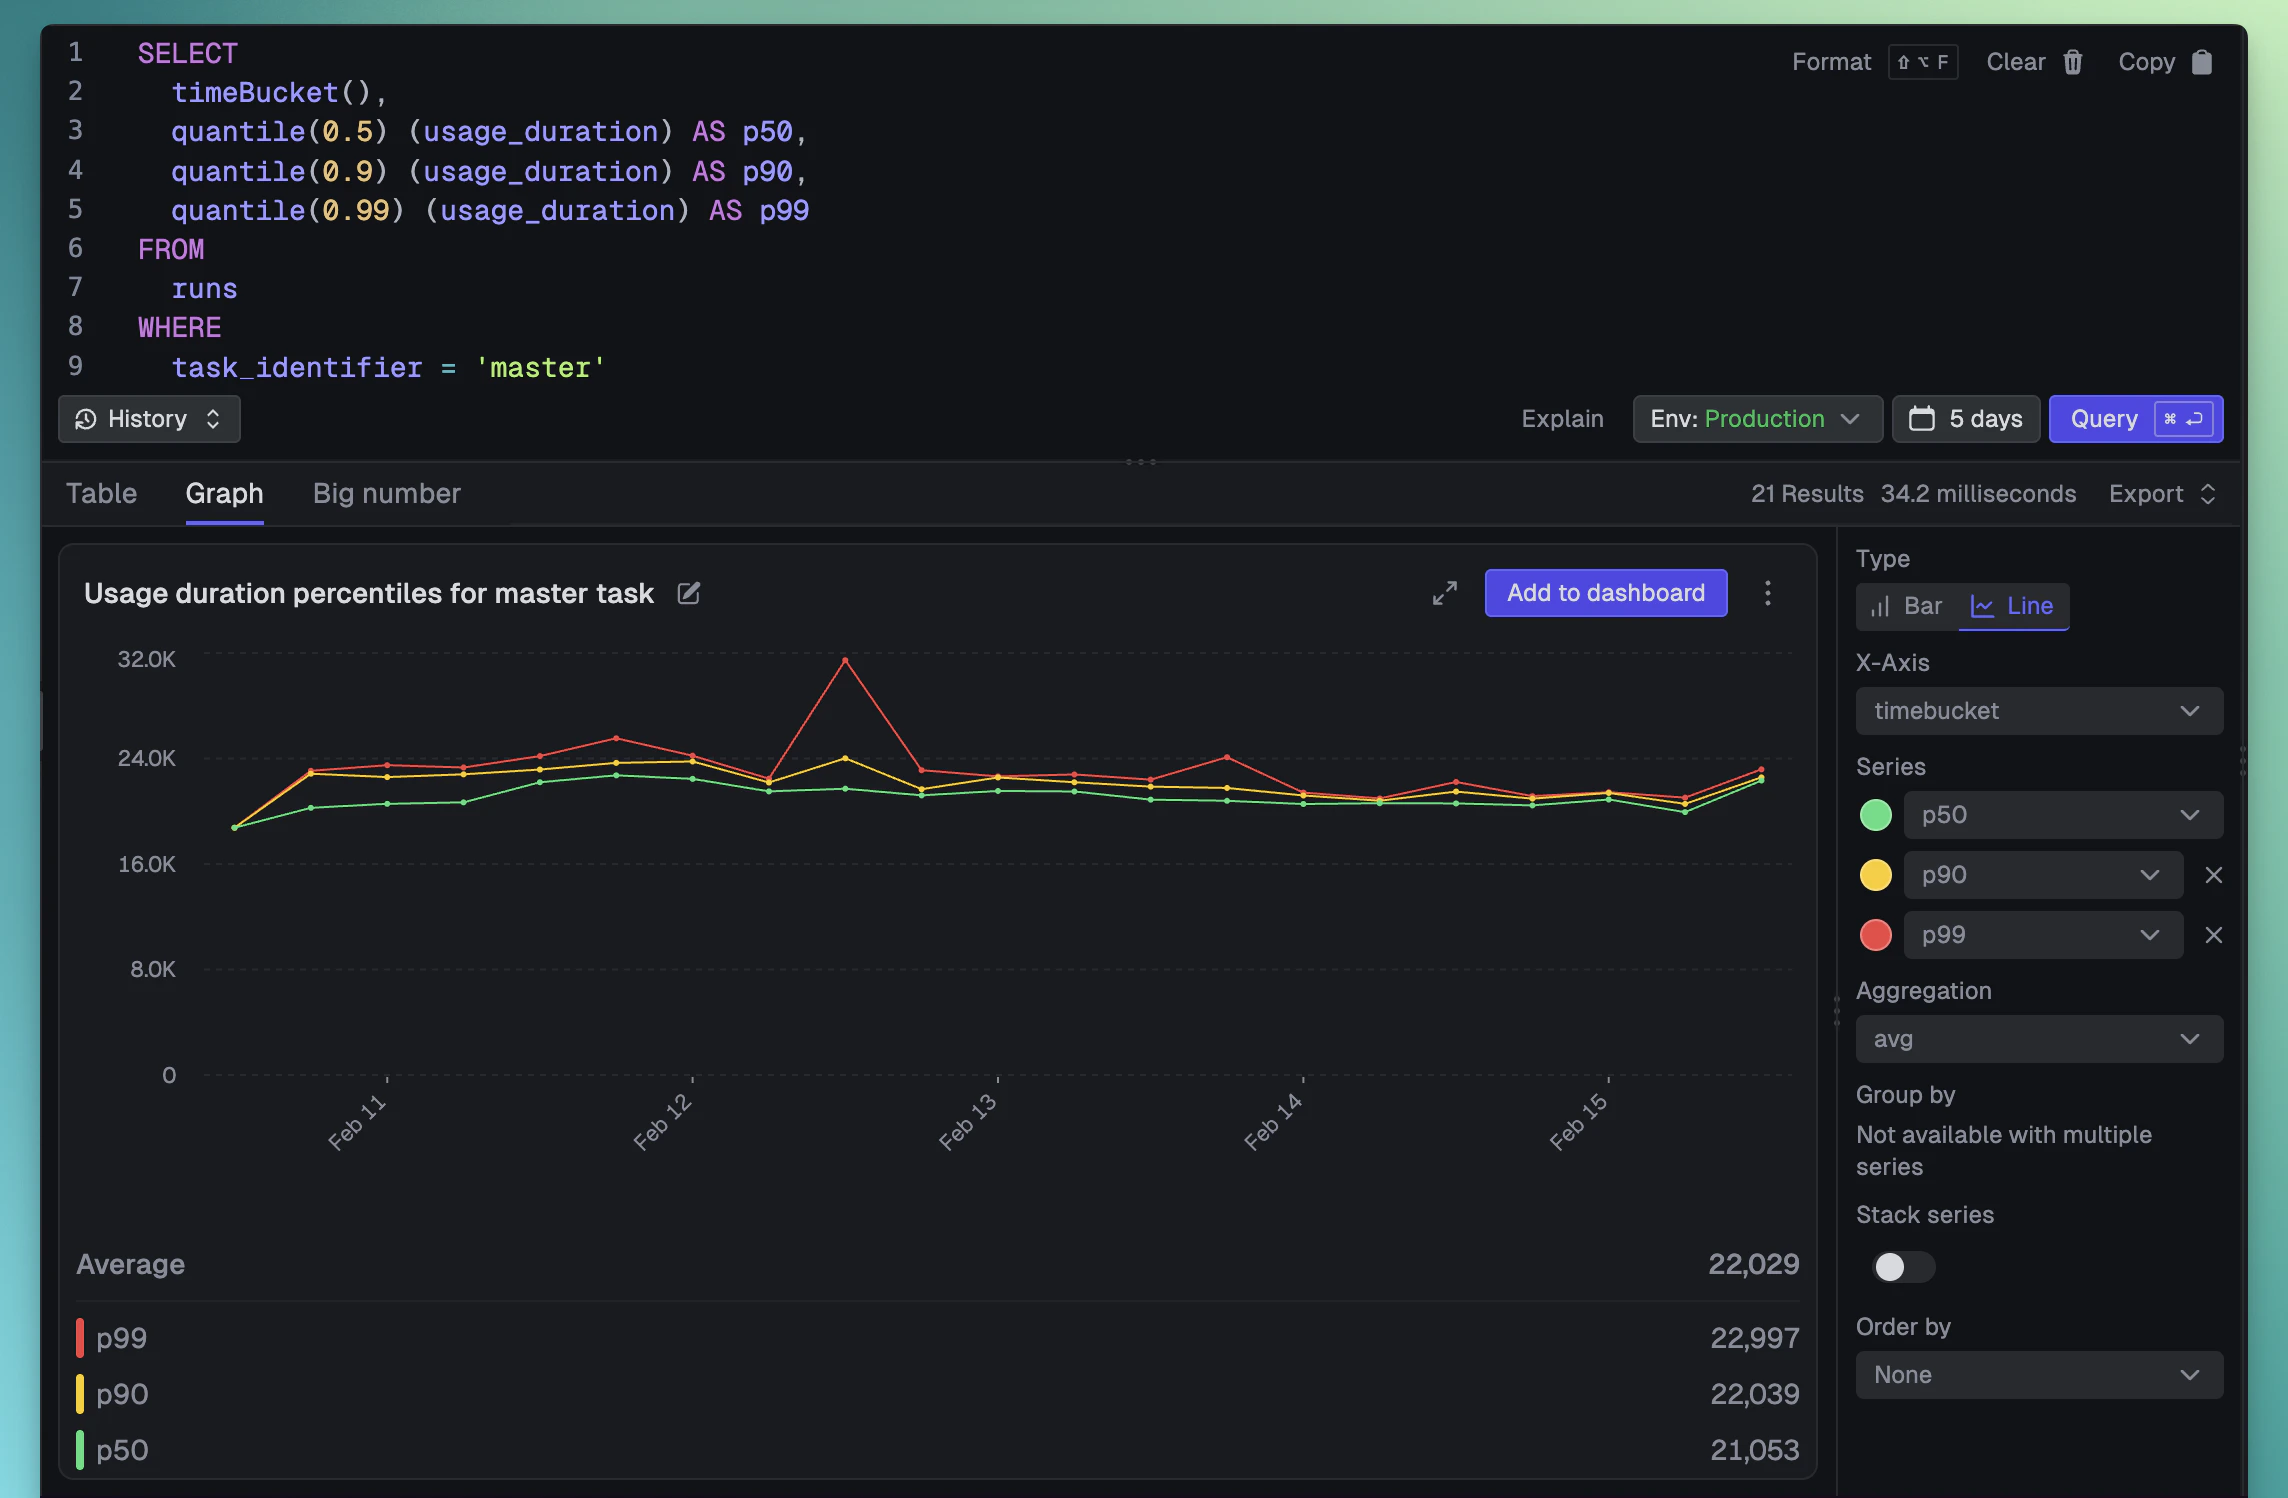This screenshot has height=1498, width=2288.
Task: Open the Export results menu
Action: tap(2160, 493)
